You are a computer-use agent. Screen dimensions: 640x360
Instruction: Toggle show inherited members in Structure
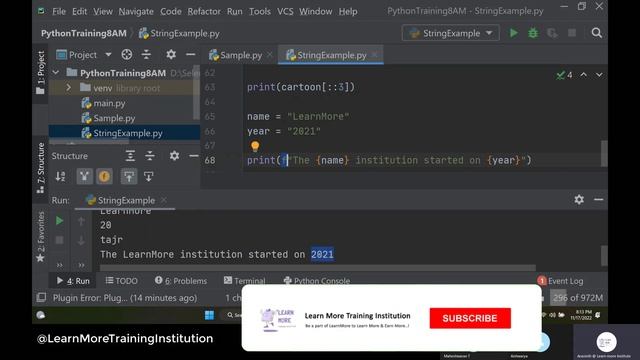84,176
